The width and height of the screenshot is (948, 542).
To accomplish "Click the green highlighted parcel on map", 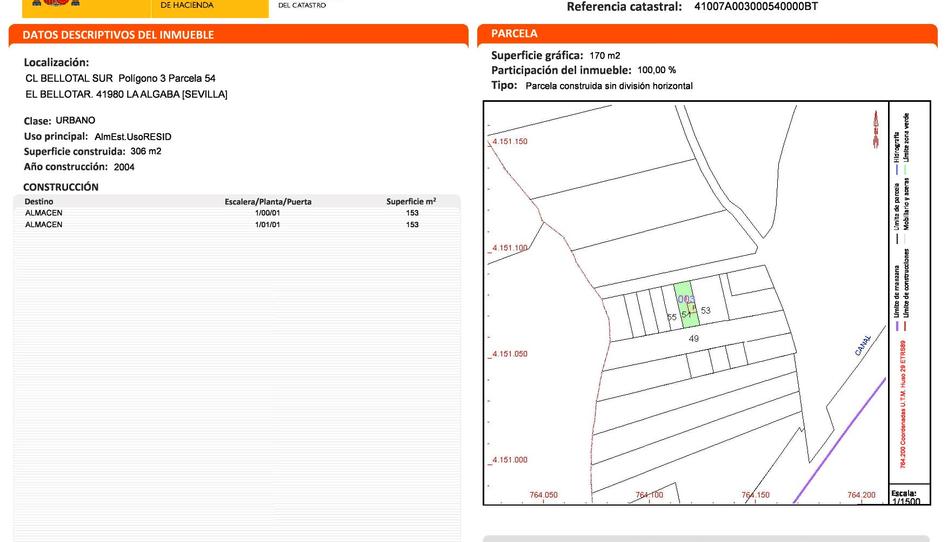I will [x=685, y=305].
